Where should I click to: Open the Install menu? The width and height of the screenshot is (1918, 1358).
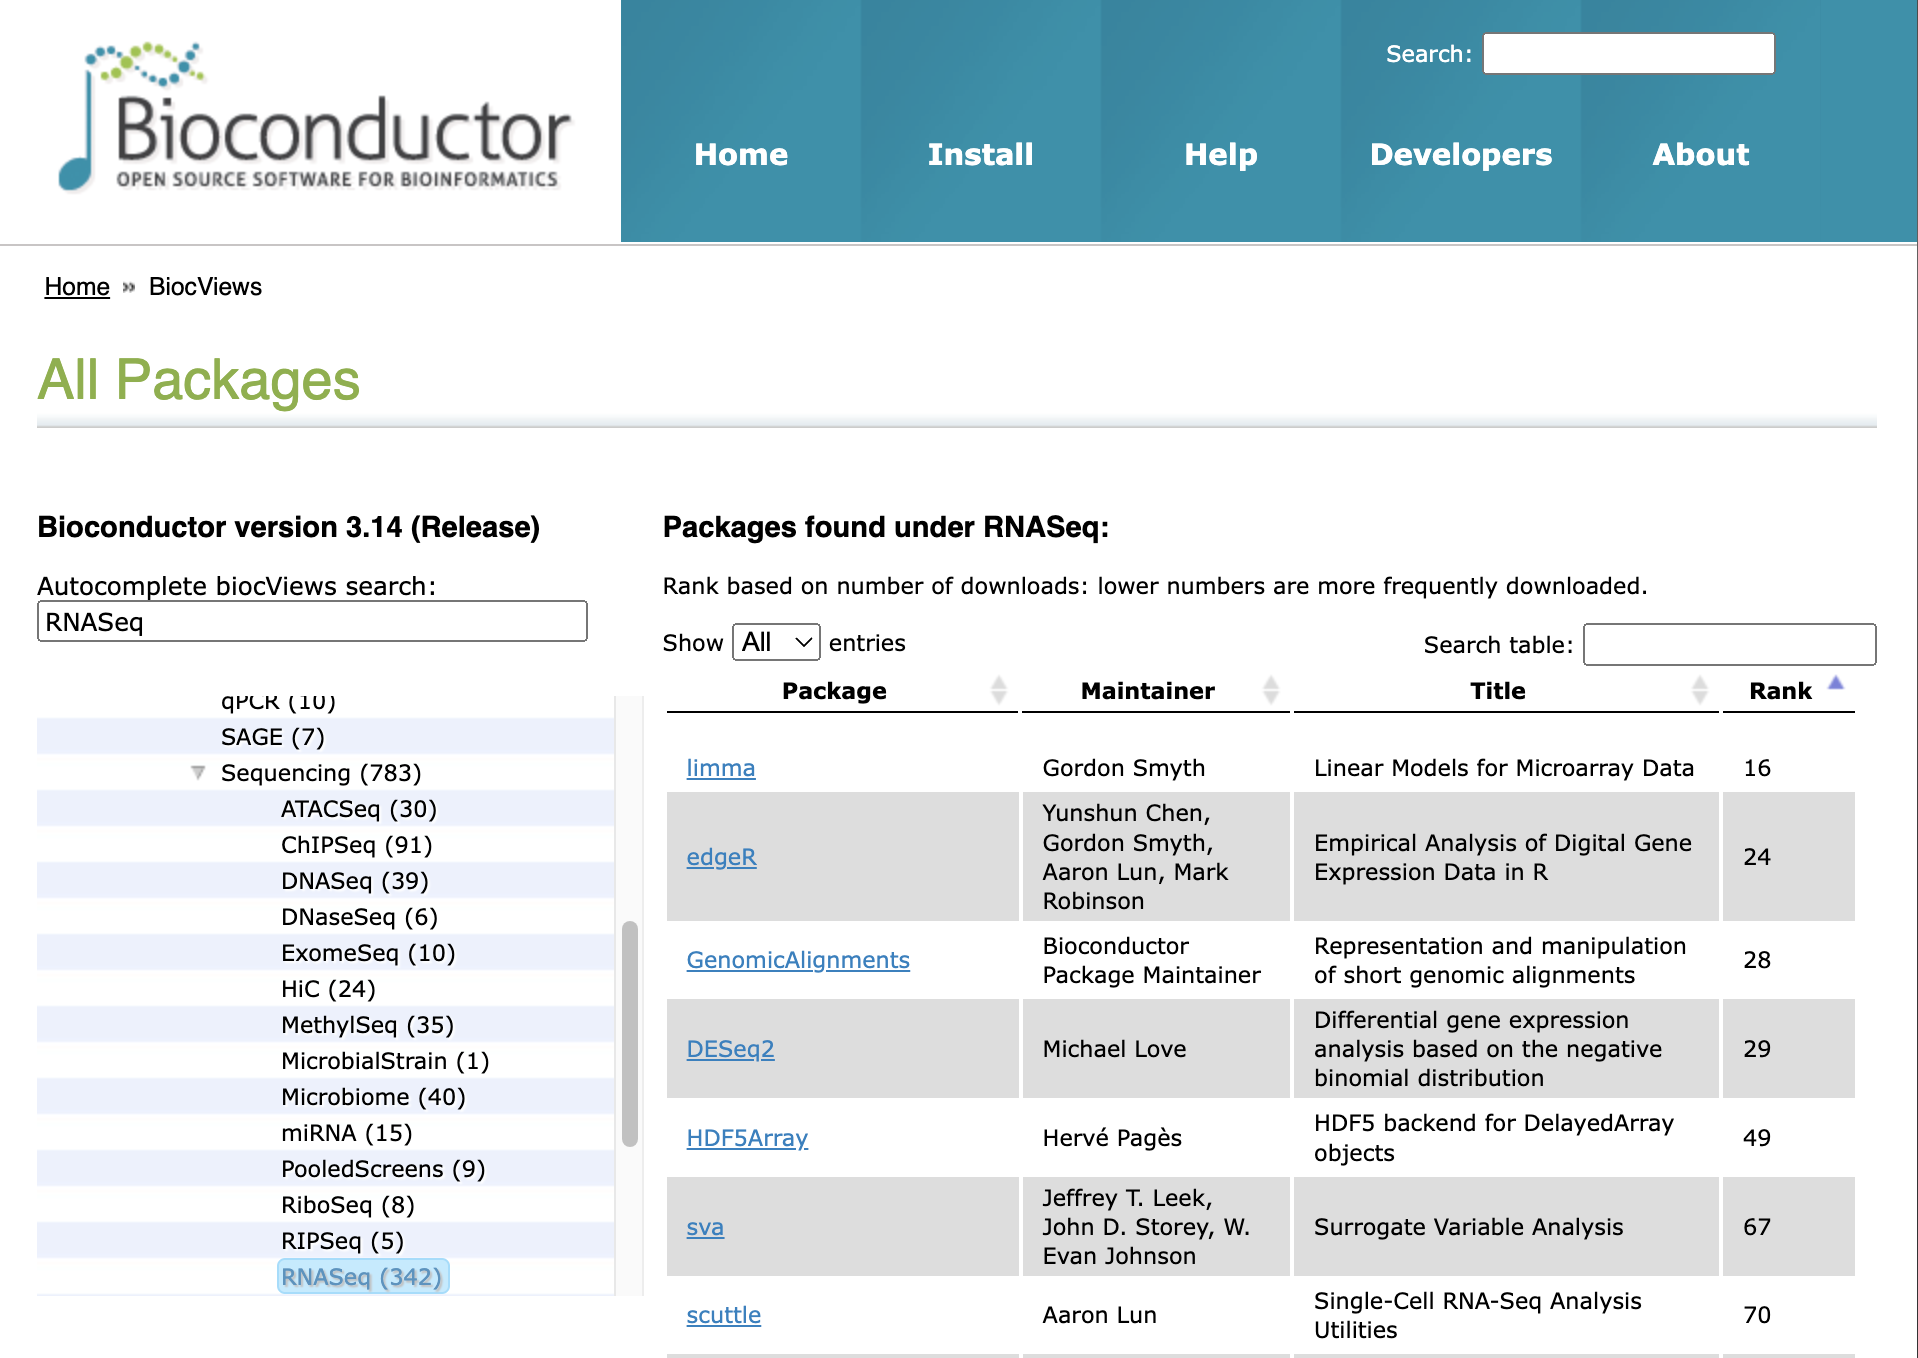pyautogui.click(x=980, y=155)
